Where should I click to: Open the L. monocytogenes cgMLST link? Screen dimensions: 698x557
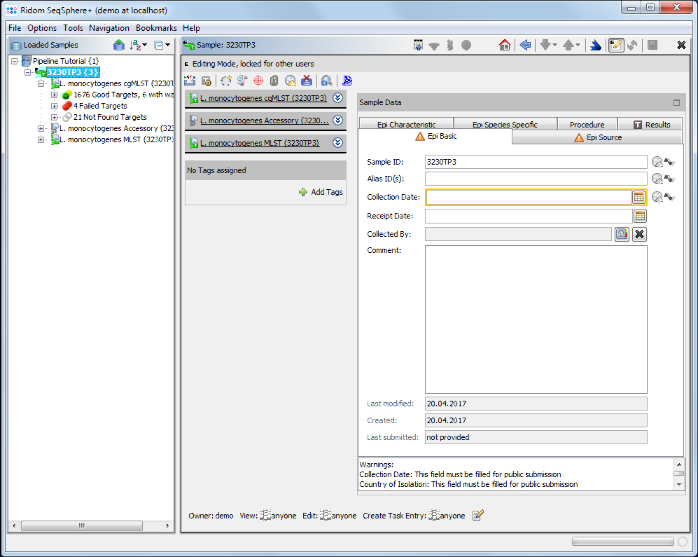tap(263, 98)
